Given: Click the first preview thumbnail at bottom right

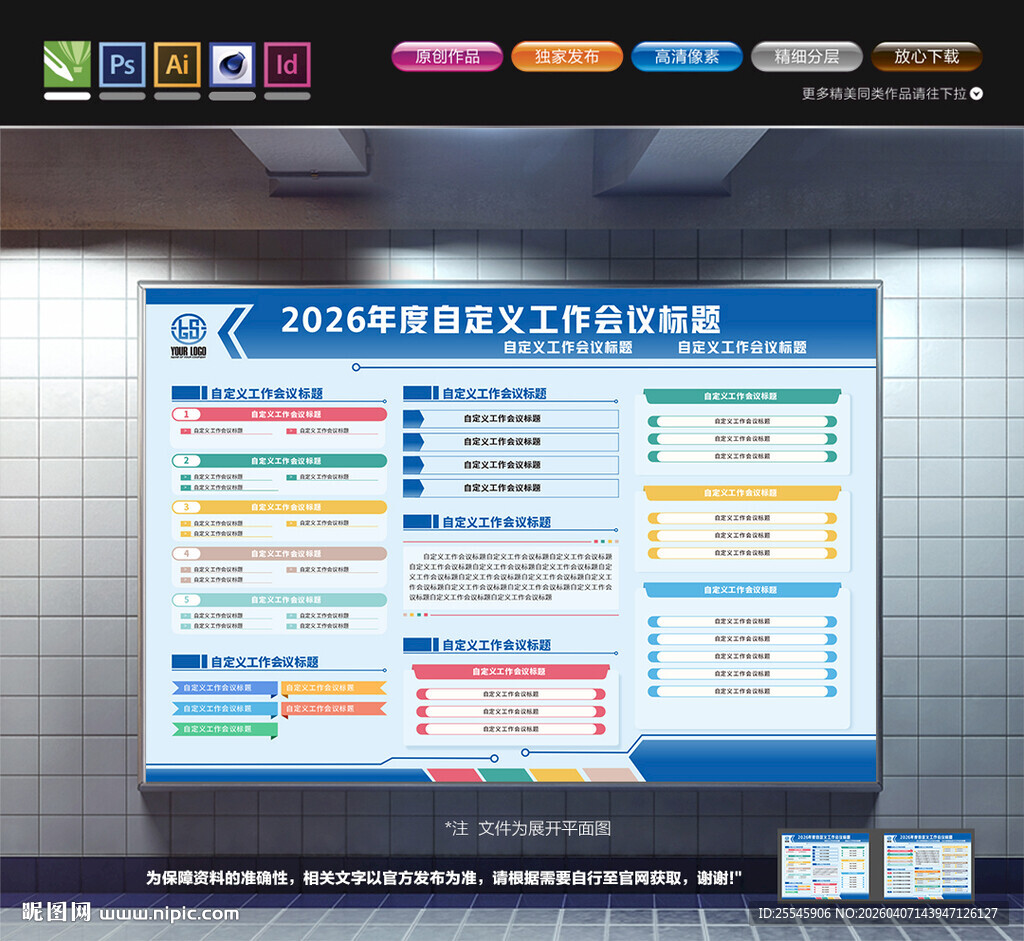Looking at the screenshot, I should pos(825,865).
